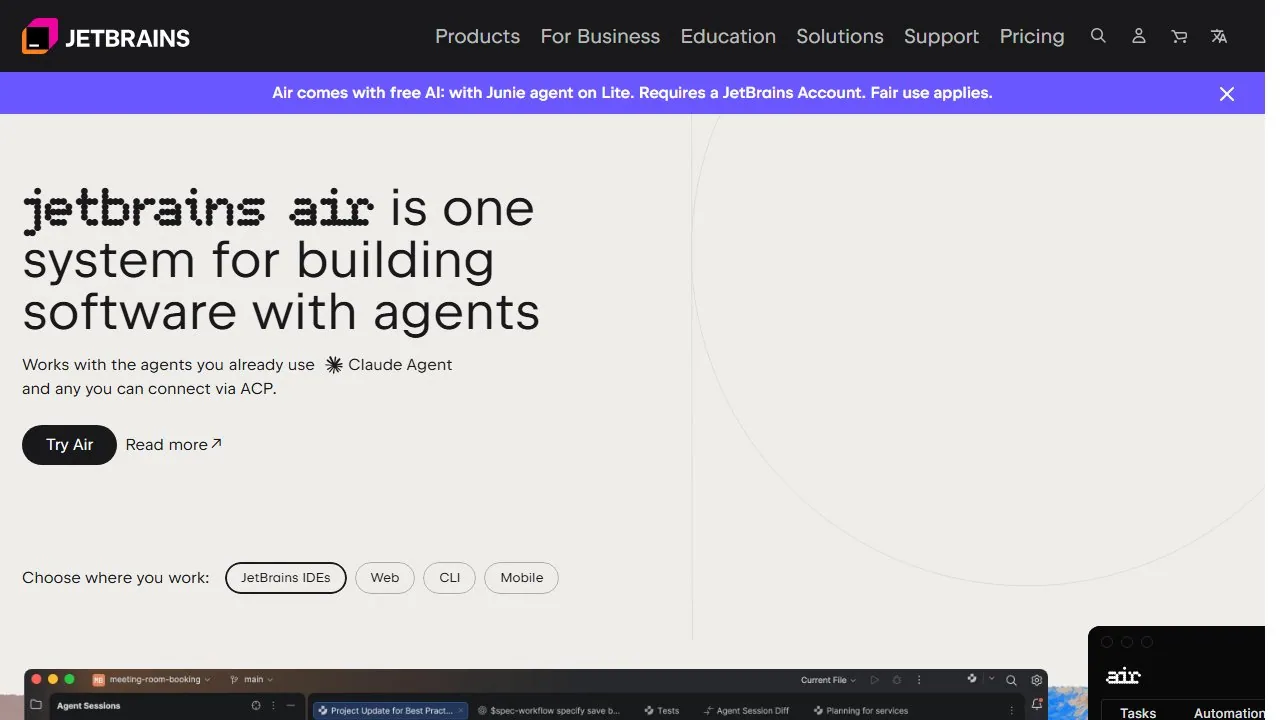Open the Tasks tab in the dark panel
The width and height of the screenshot is (1280, 720).
(1138, 712)
